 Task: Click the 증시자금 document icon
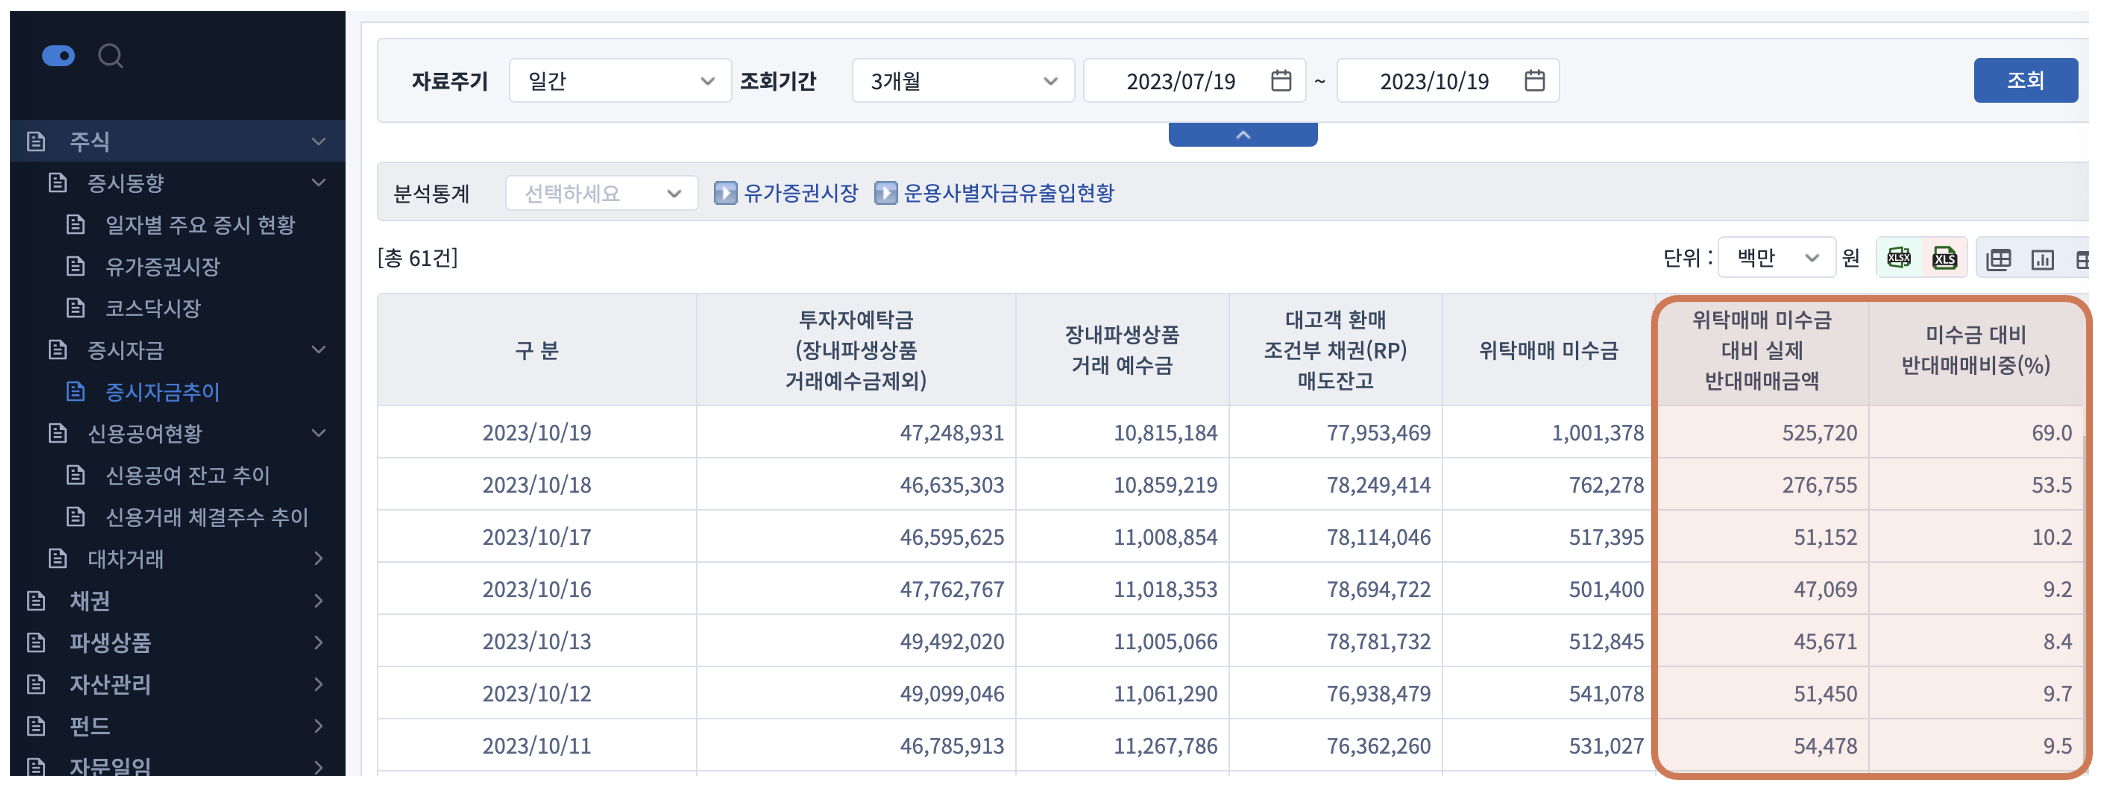coord(58,349)
